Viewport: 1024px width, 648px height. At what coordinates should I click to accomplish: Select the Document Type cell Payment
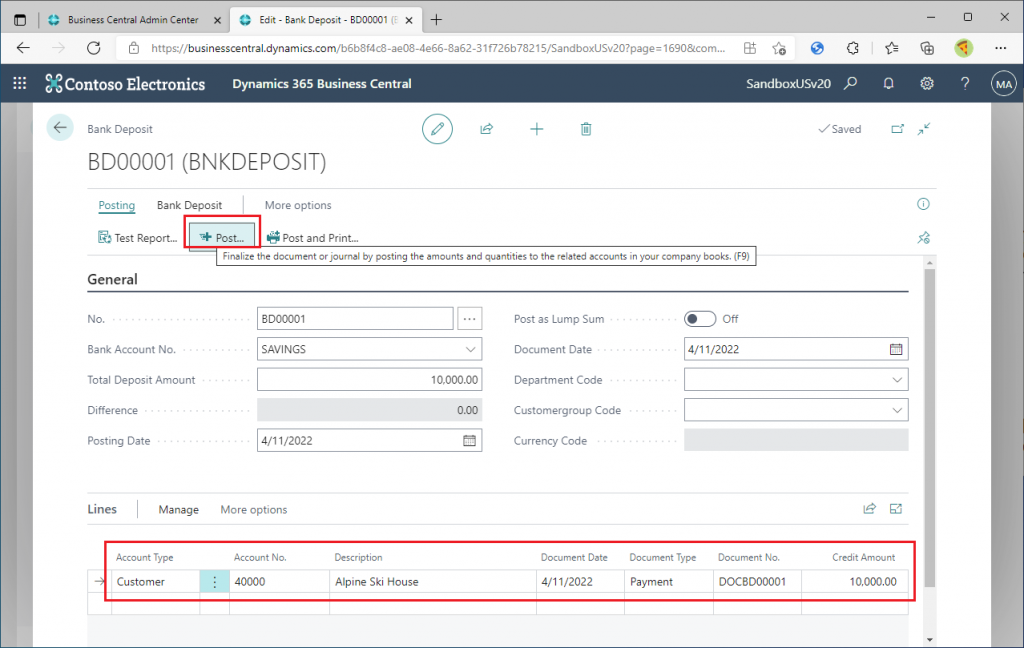[669, 581]
